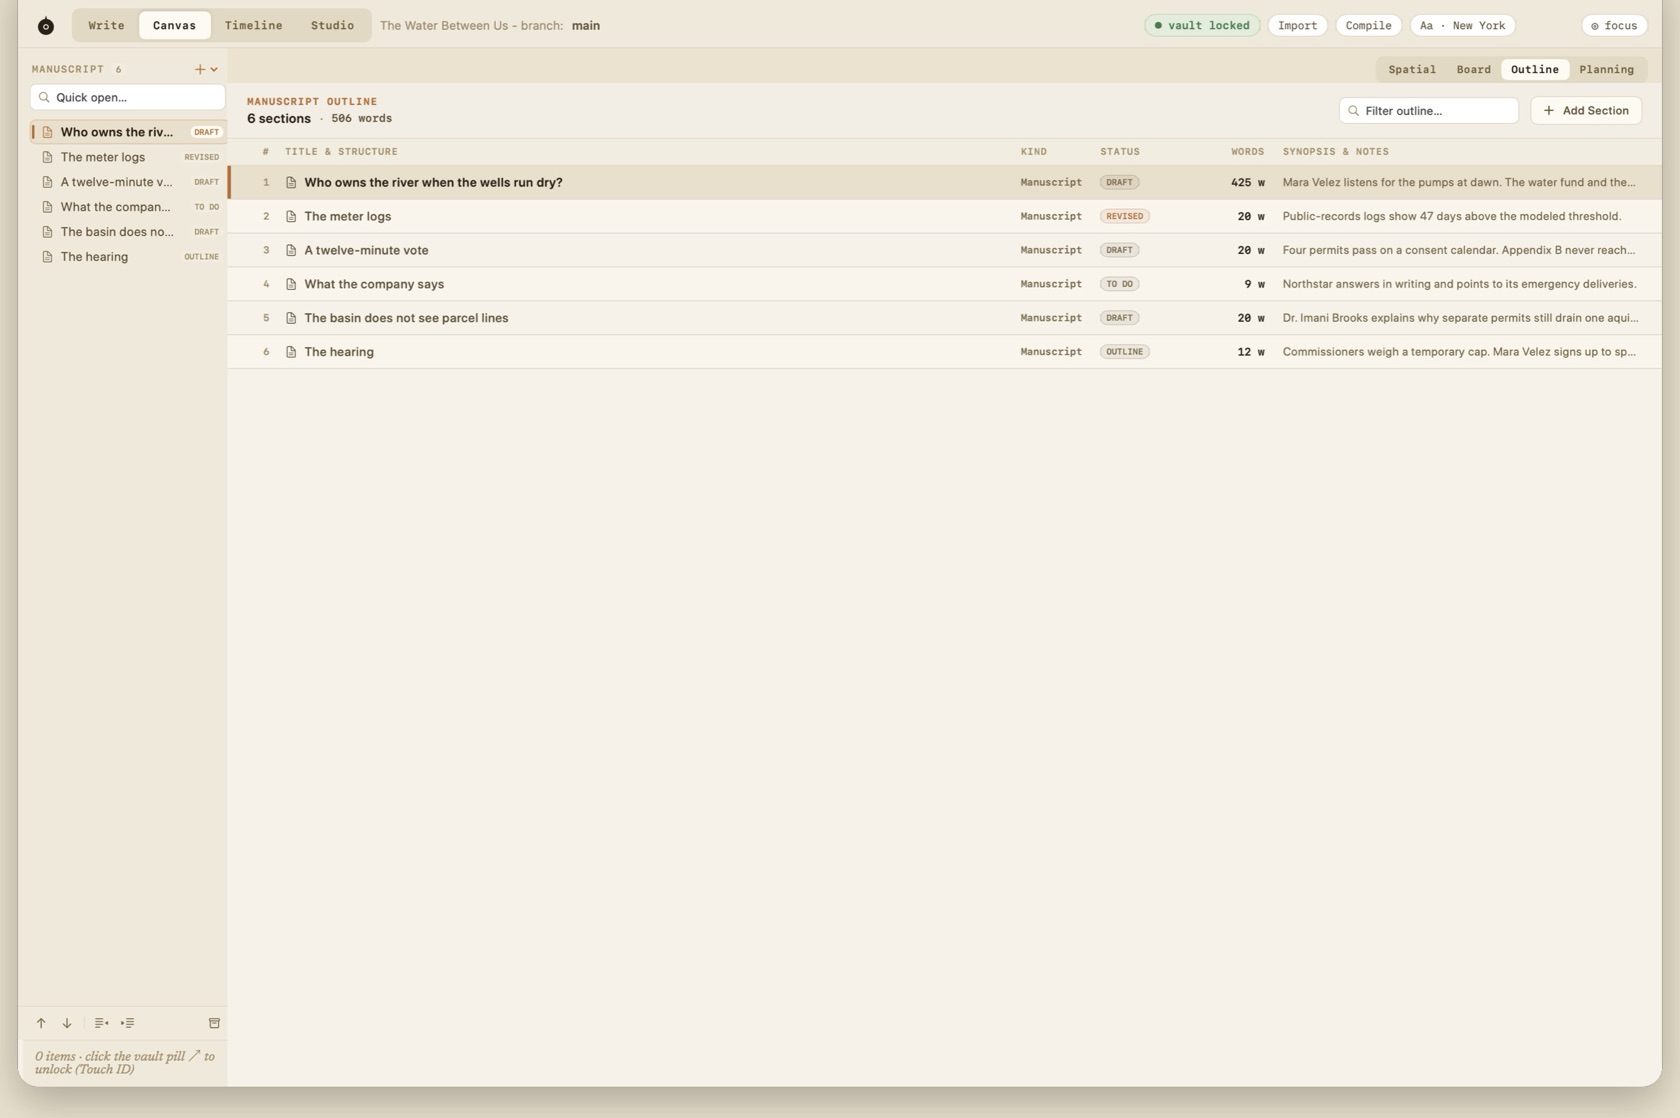Viewport: 1680px width, 1118px height.
Task: Open the REVISED status of The meter logs
Action: pos(1124,216)
